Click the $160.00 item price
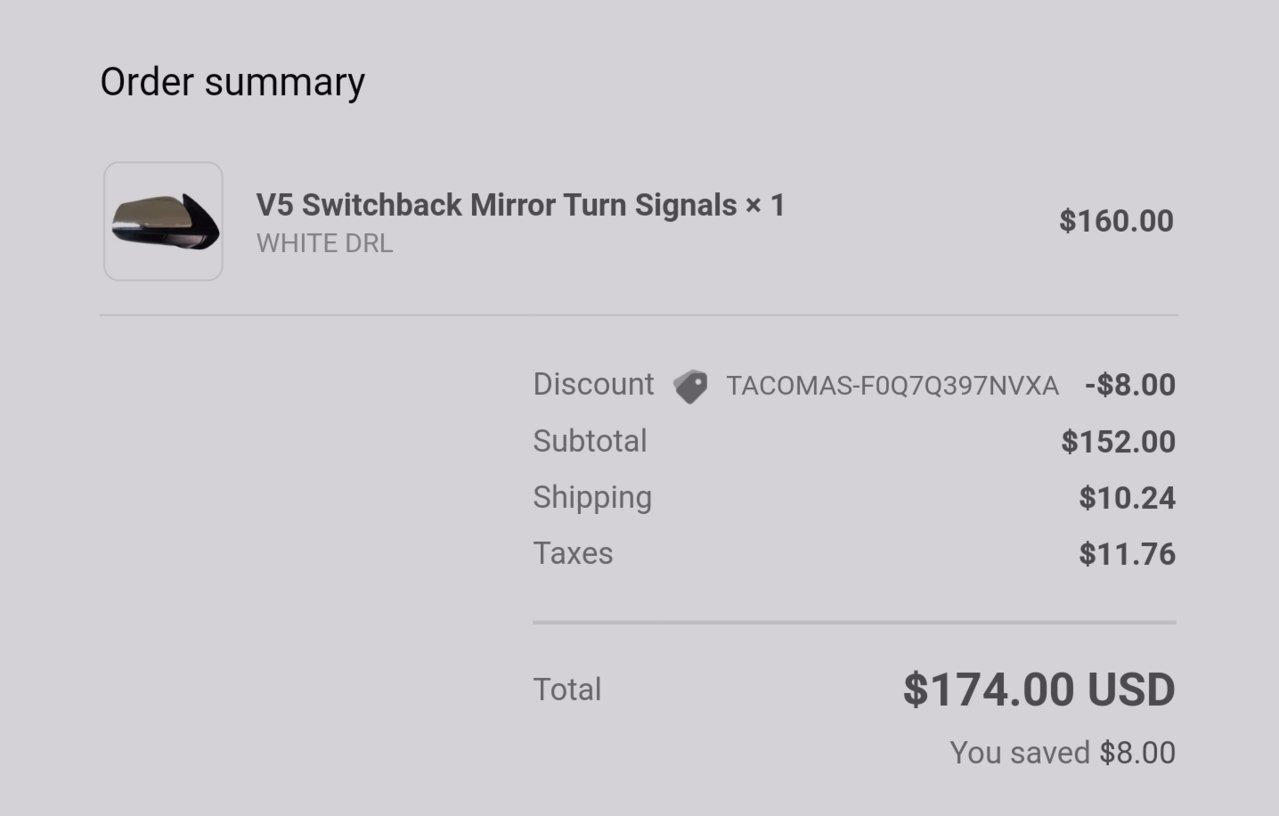The image size is (1279, 816). 1116,221
